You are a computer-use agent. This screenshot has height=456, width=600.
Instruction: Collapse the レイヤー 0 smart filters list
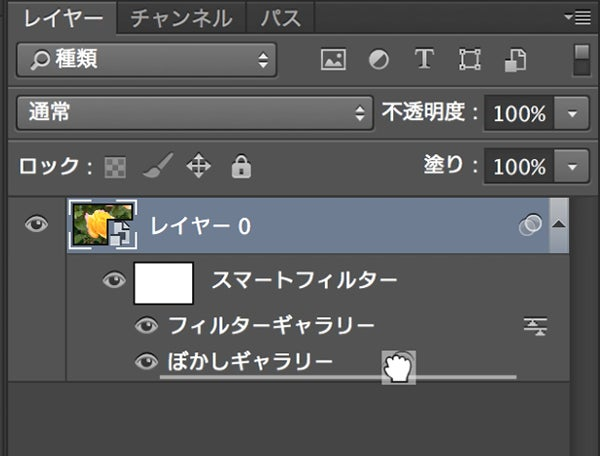click(x=559, y=224)
